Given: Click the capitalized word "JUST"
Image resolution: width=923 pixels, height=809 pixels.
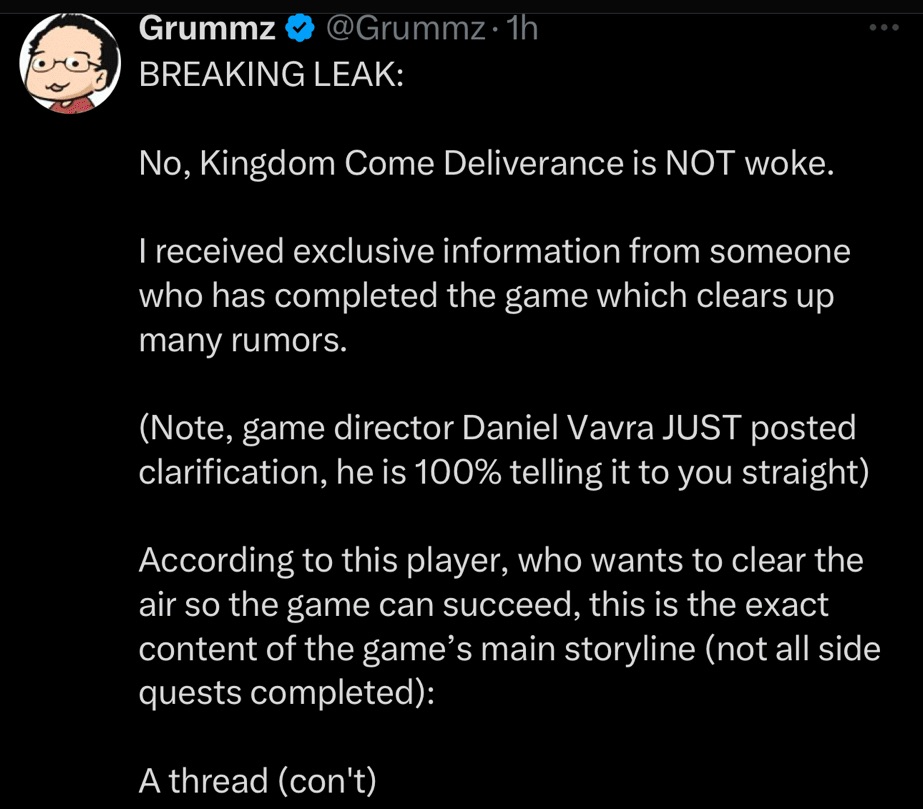Looking at the screenshot, I should pyautogui.click(x=696, y=428).
